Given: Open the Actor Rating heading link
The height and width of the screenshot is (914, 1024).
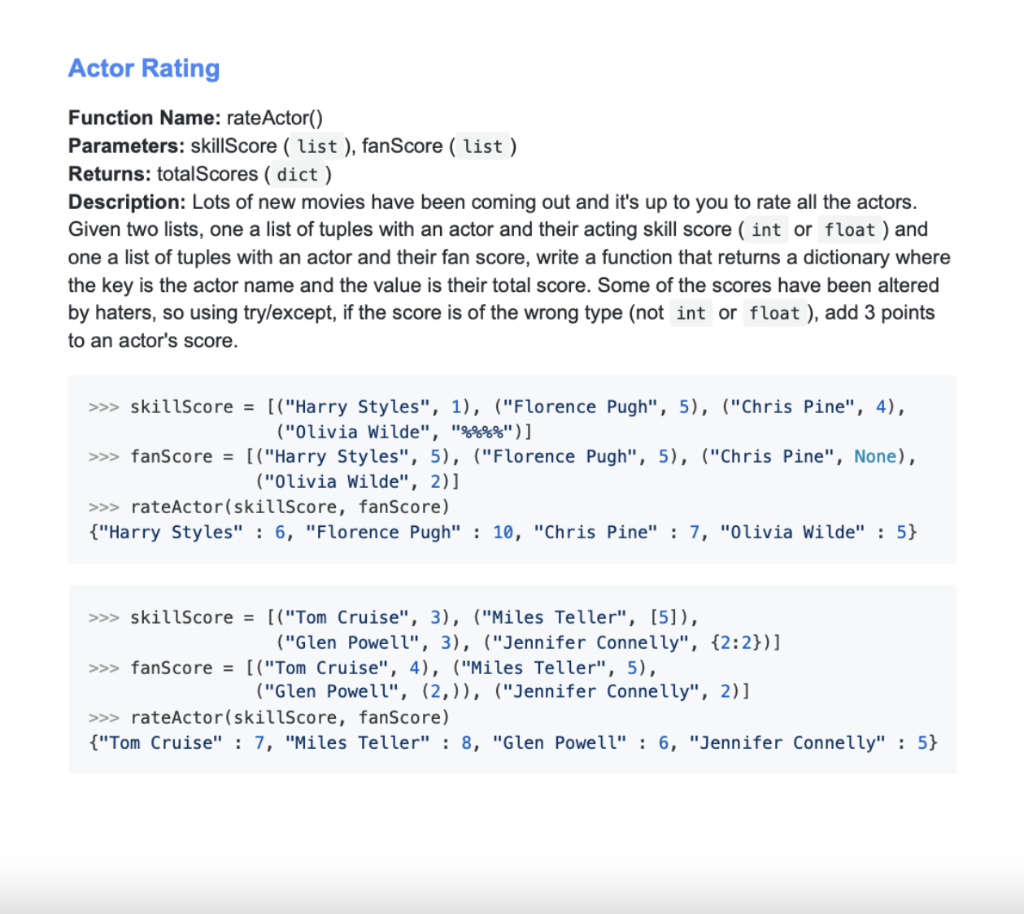Looking at the screenshot, I should (x=144, y=68).
